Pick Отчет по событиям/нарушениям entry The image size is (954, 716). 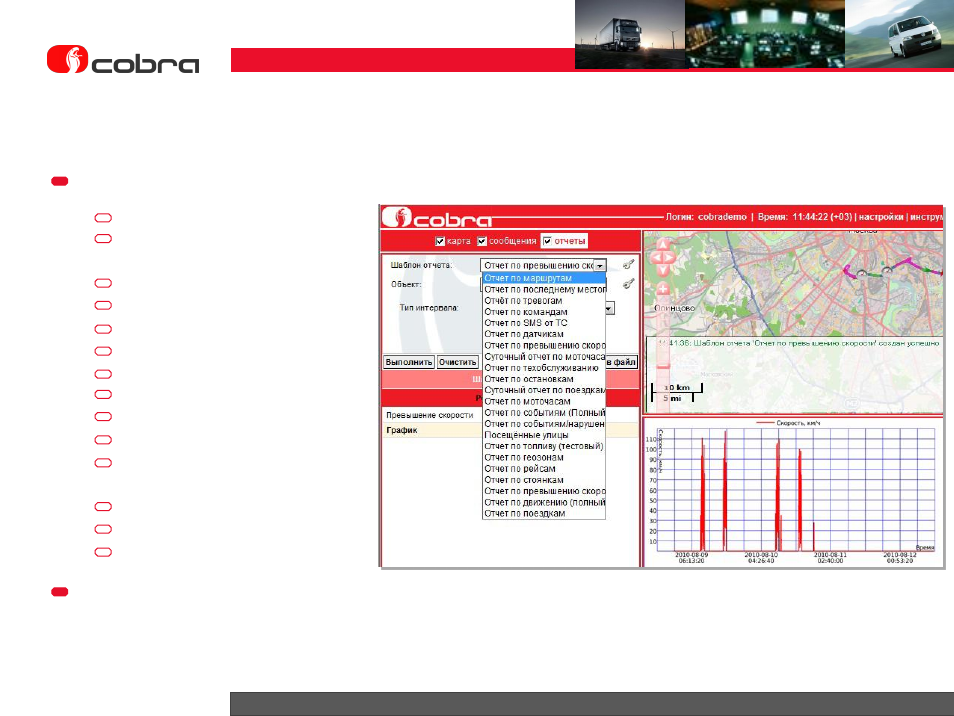[544, 424]
